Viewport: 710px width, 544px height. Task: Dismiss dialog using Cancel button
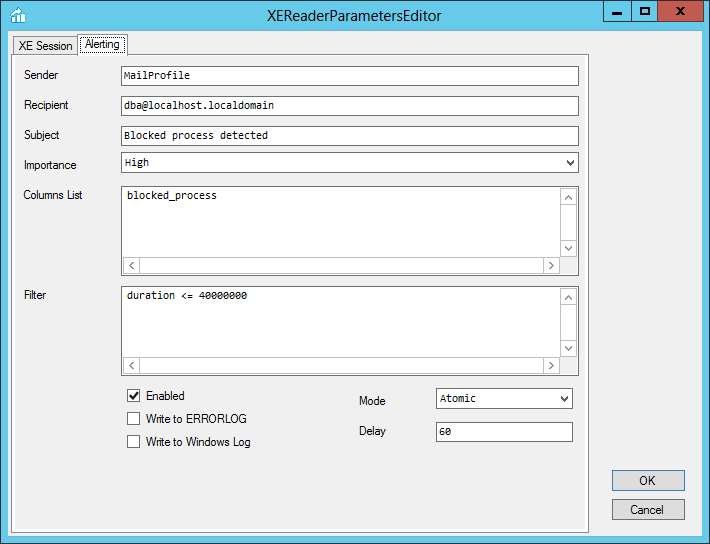click(x=648, y=510)
